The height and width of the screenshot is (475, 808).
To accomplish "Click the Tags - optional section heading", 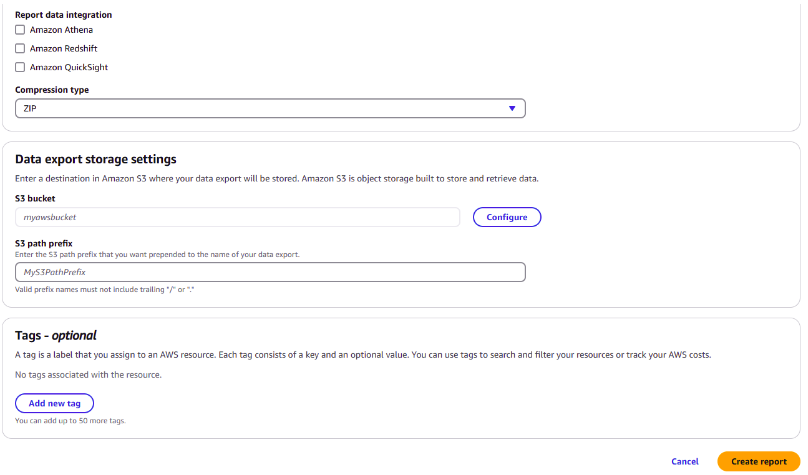I will (x=56, y=336).
